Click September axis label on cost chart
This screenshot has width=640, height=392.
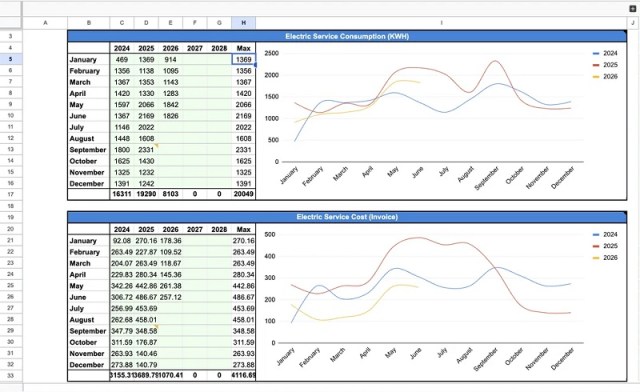click(486, 360)
